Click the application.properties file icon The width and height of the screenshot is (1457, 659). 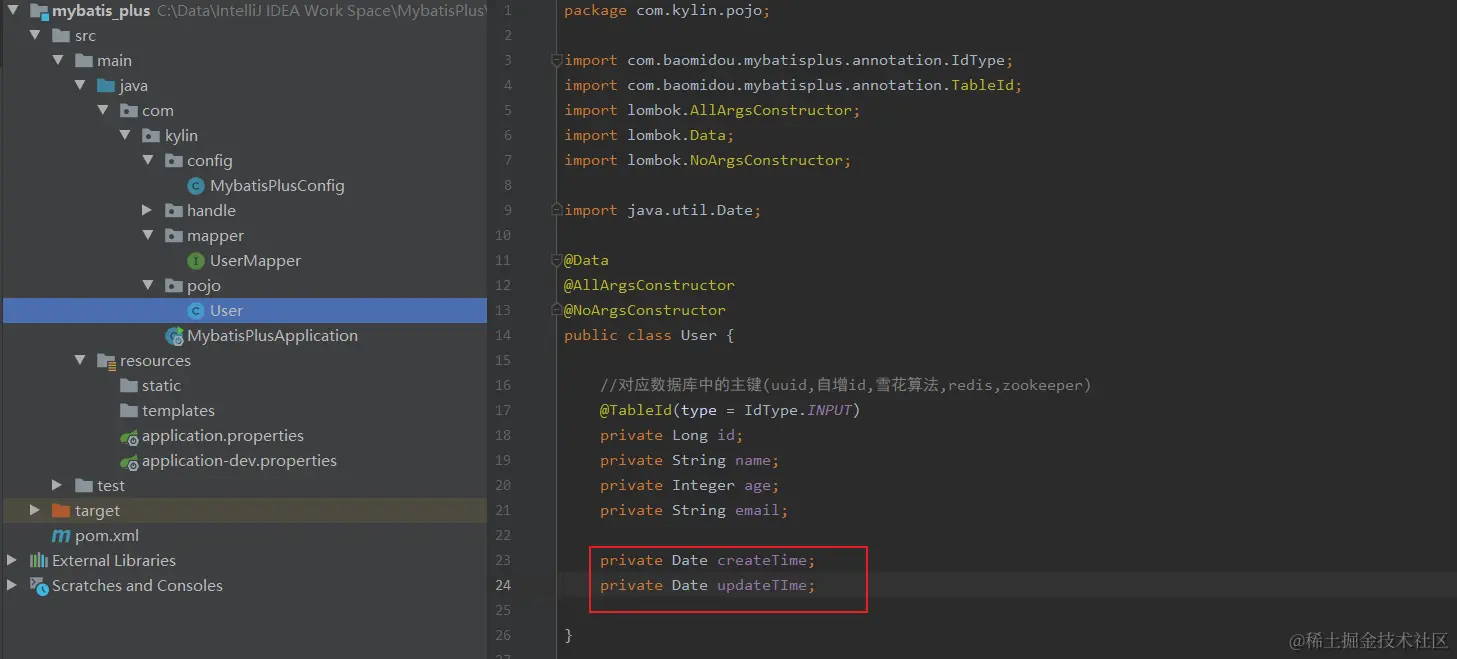pos(129,436)
